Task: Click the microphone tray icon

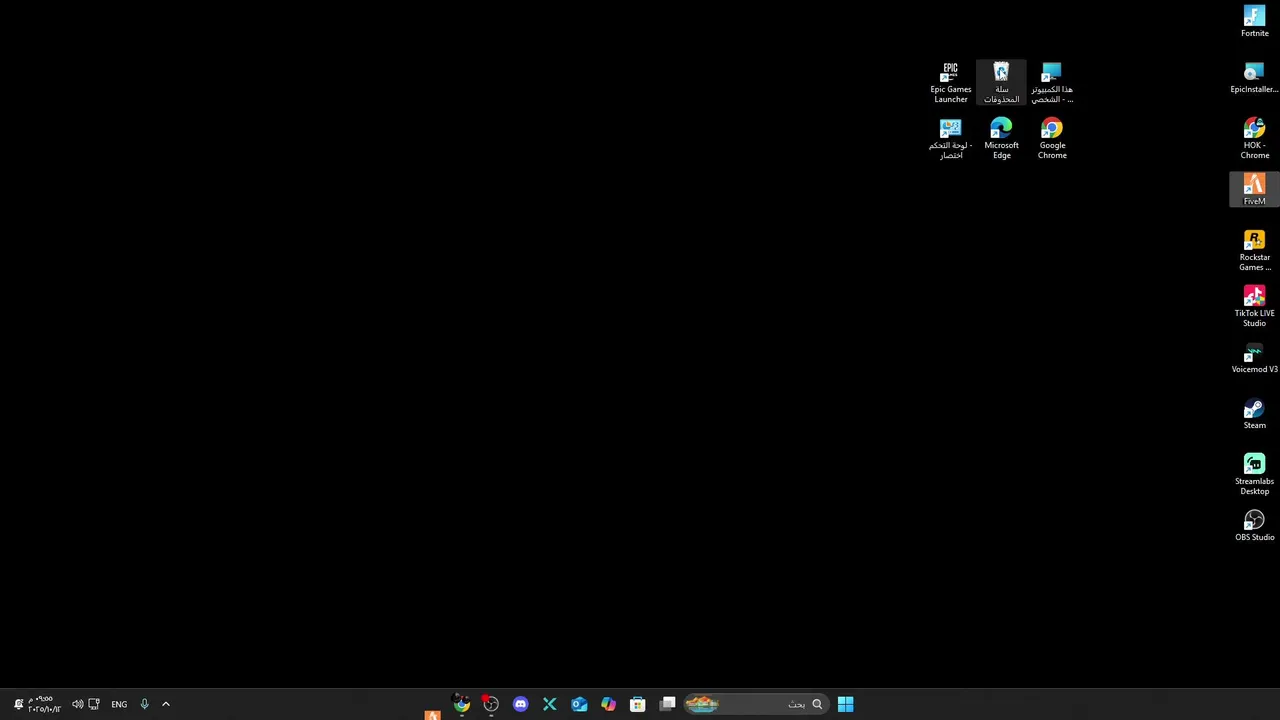Action: 144,704
